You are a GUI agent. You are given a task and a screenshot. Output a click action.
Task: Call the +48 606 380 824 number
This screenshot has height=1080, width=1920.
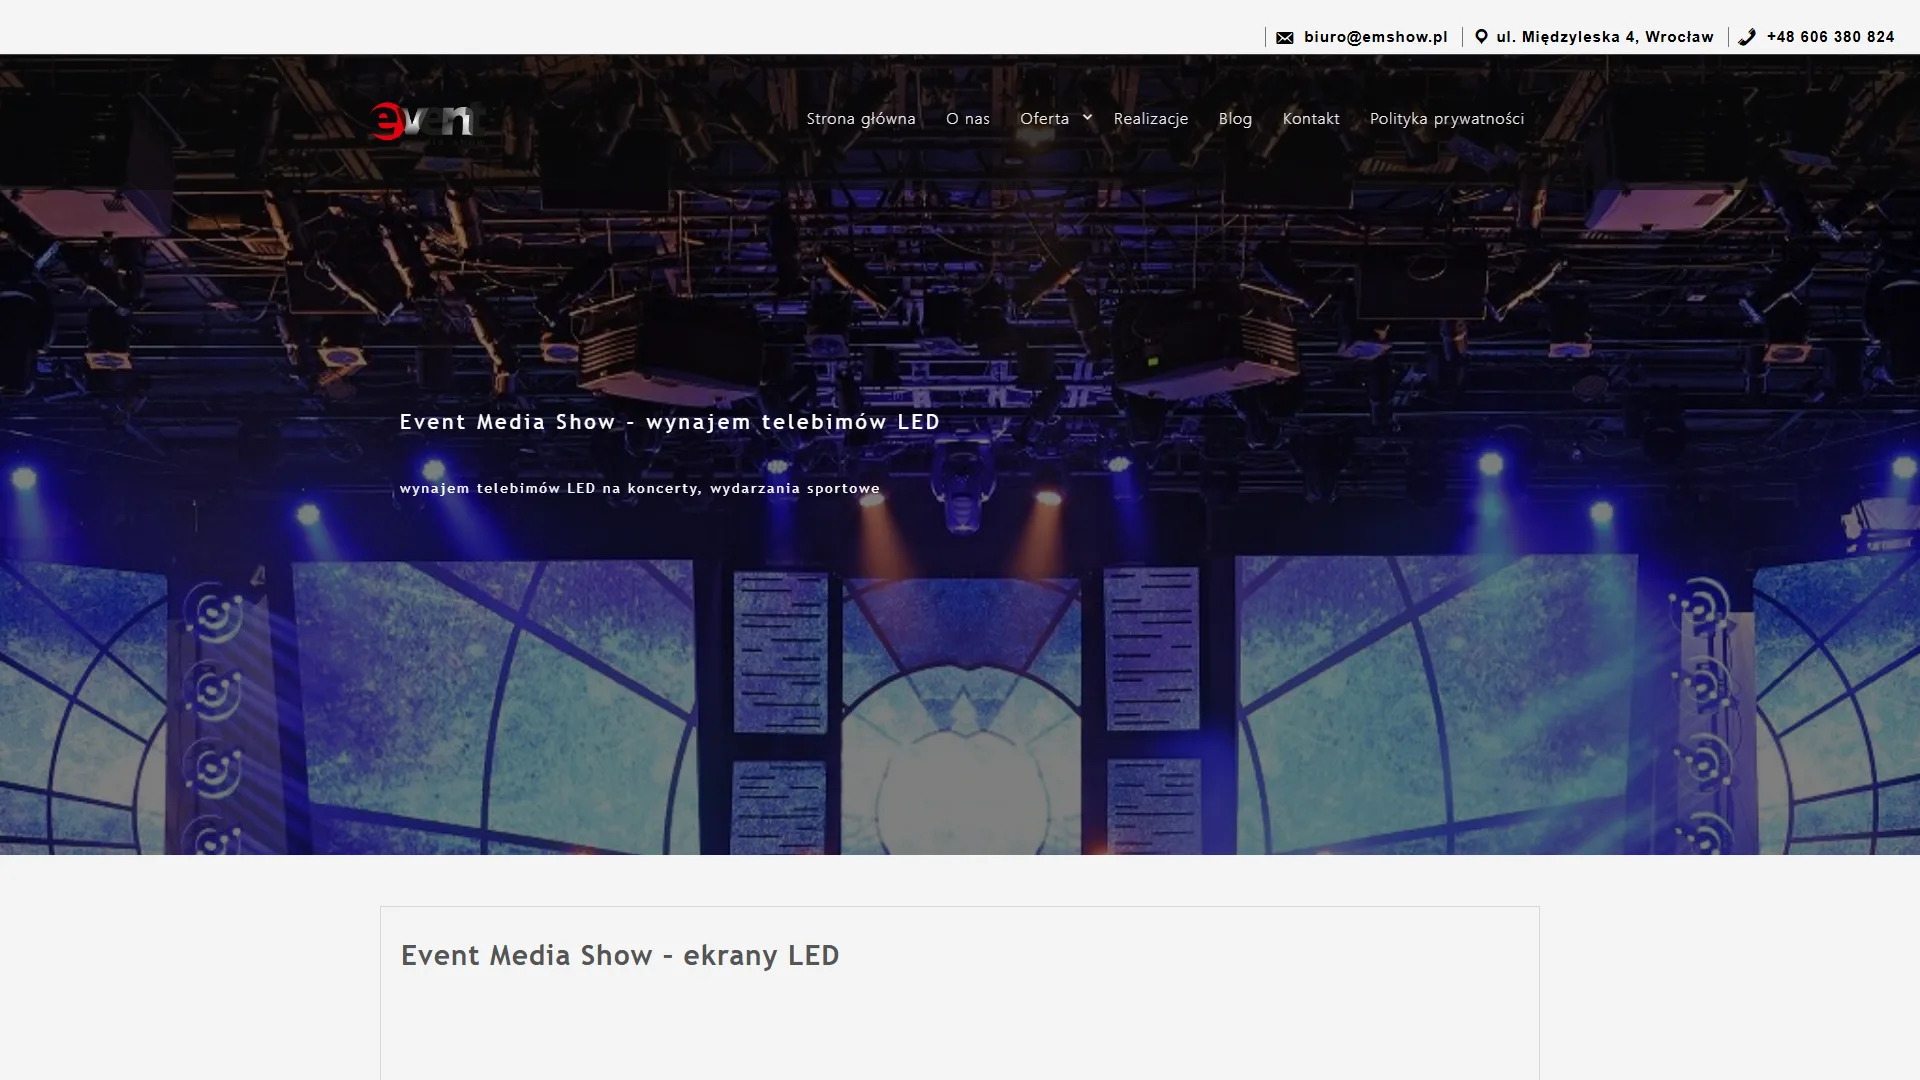tap(1830, 37)
